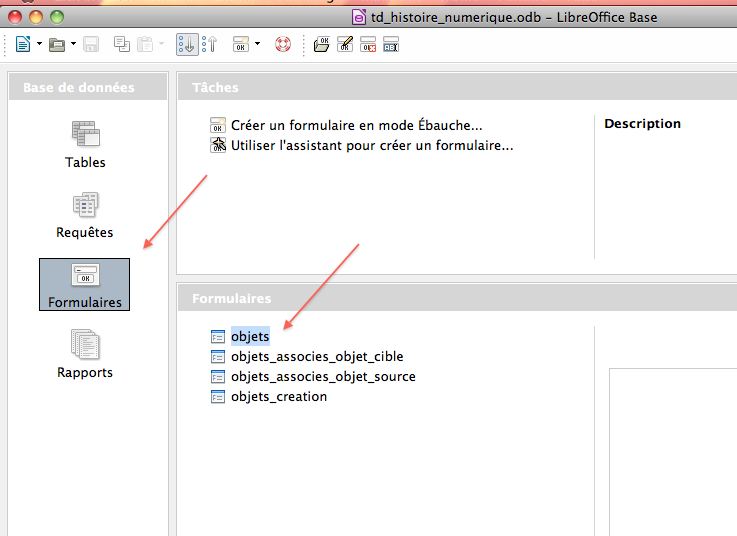Click the red close window button
737x536 pixels.
click(15, 17)
